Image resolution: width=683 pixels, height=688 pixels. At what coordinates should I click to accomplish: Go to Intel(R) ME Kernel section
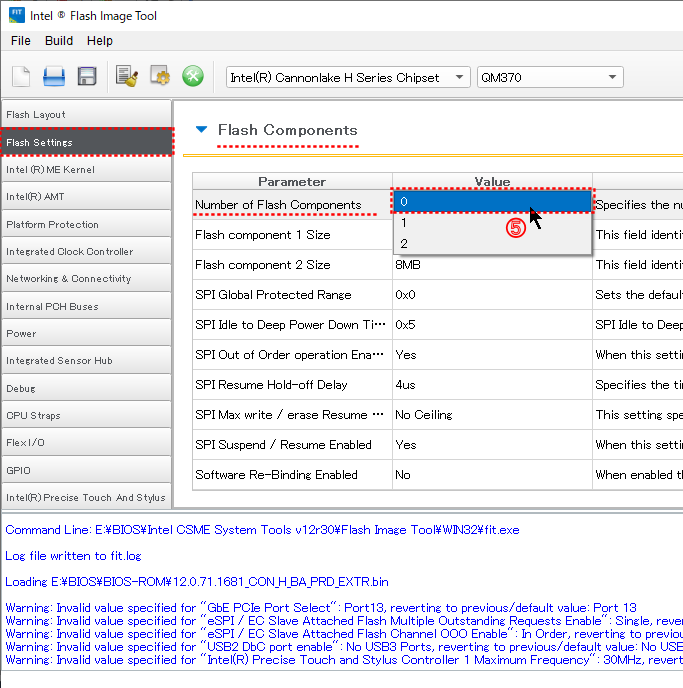86,170
